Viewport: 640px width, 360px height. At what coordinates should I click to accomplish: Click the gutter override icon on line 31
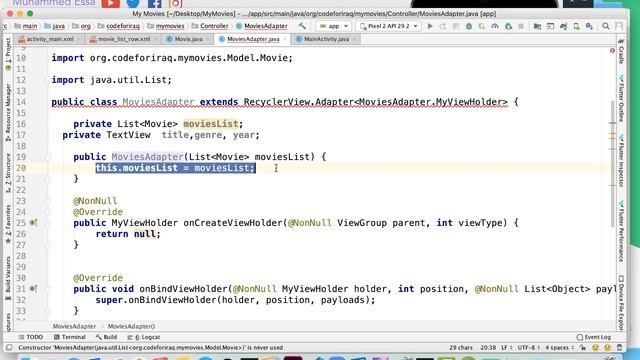coord(33,289)
